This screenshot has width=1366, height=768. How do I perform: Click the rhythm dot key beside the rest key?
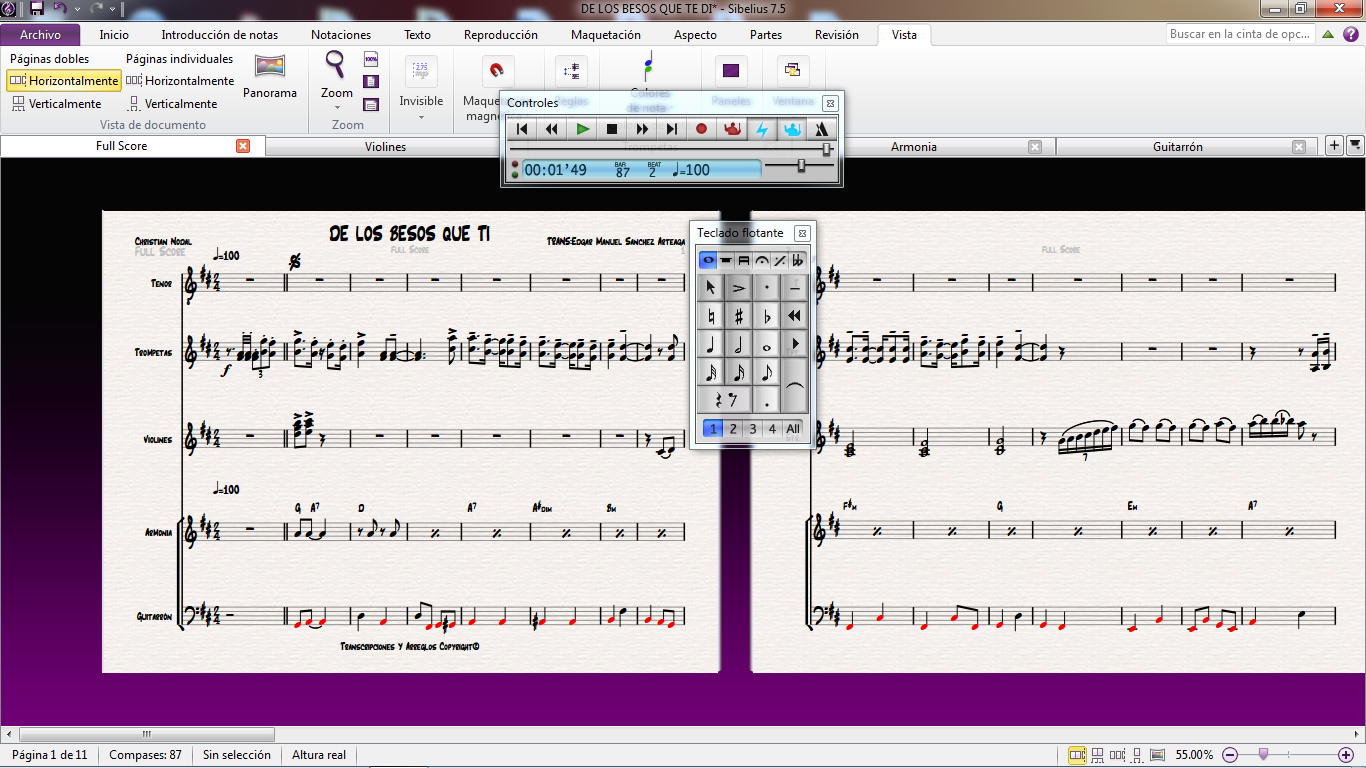[x=766, y=402]
